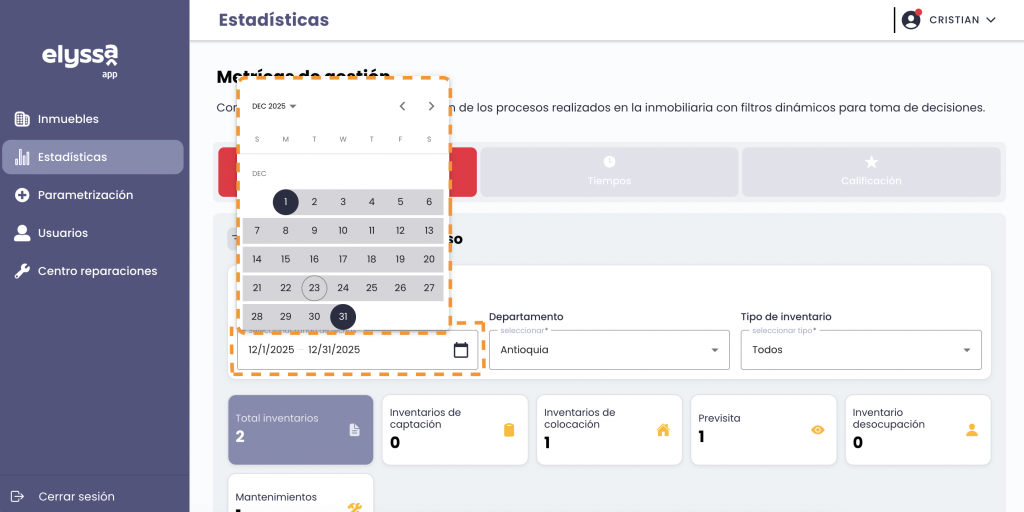1024x512 pixels.
Task: Select December 15 in the calendar
Action: 285,259
